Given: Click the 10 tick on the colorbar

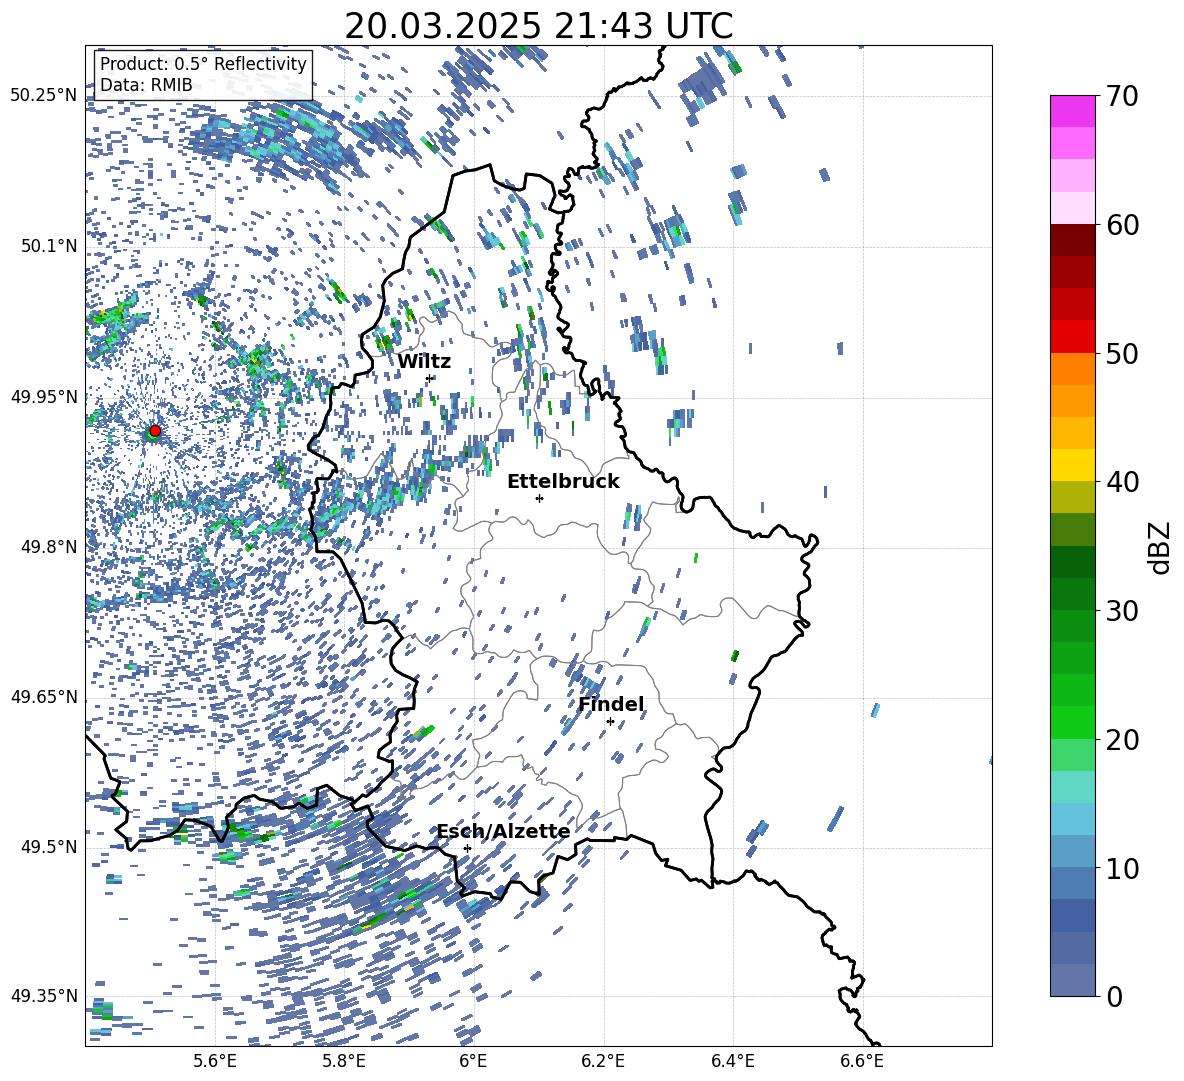Looking at the screenshot, I should 1122,868.
